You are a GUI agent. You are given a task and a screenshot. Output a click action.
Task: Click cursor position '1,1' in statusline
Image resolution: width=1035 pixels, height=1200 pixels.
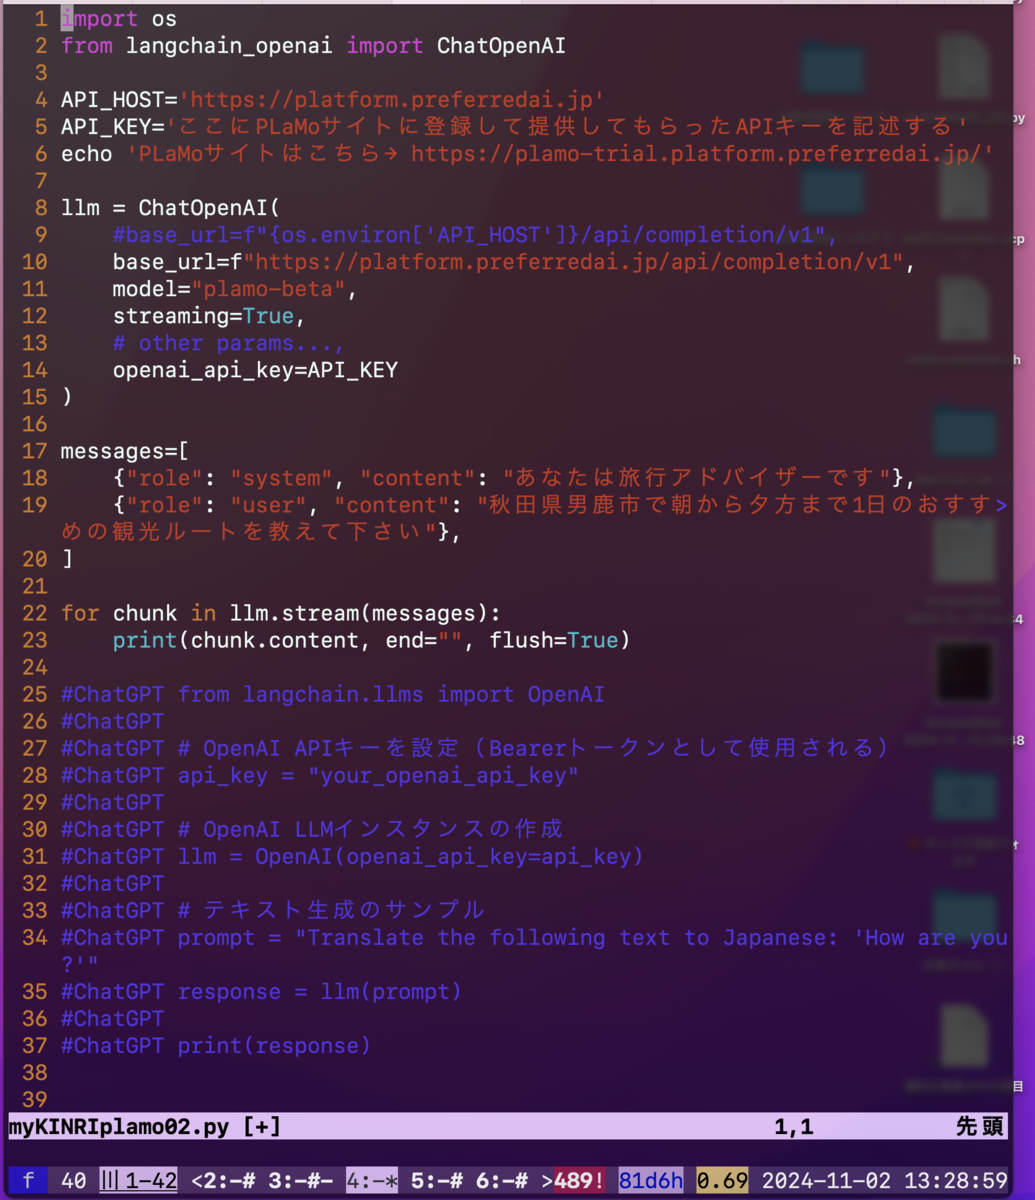tap(794, 1127)
